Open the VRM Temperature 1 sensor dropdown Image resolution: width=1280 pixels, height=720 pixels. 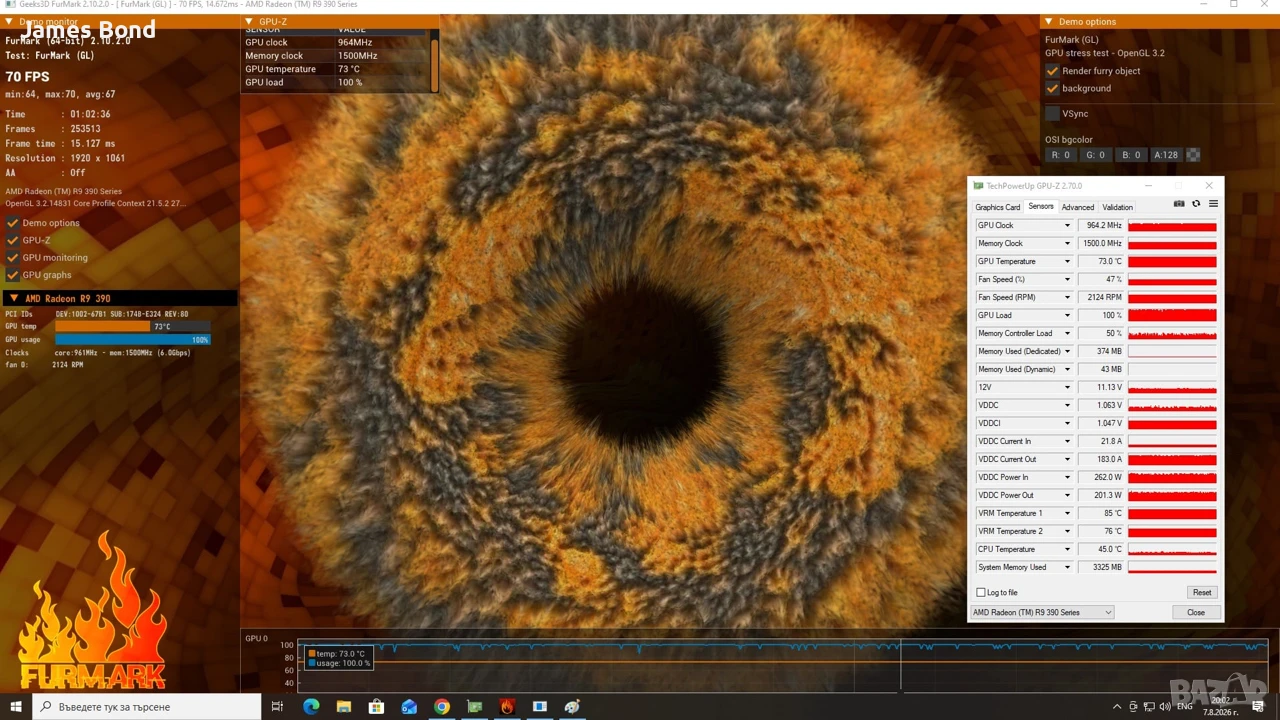pyautogui.click(x=1067, y=514)
